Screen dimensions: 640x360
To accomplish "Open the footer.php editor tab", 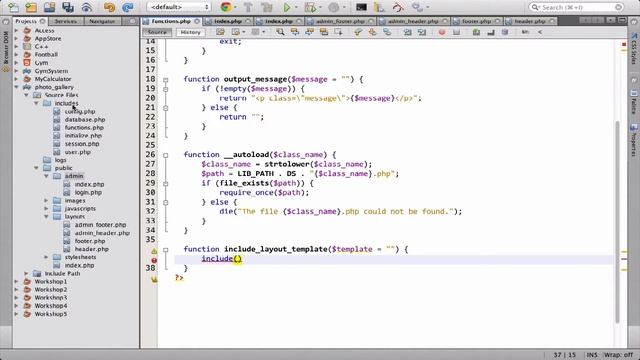I will click(476, 21).
